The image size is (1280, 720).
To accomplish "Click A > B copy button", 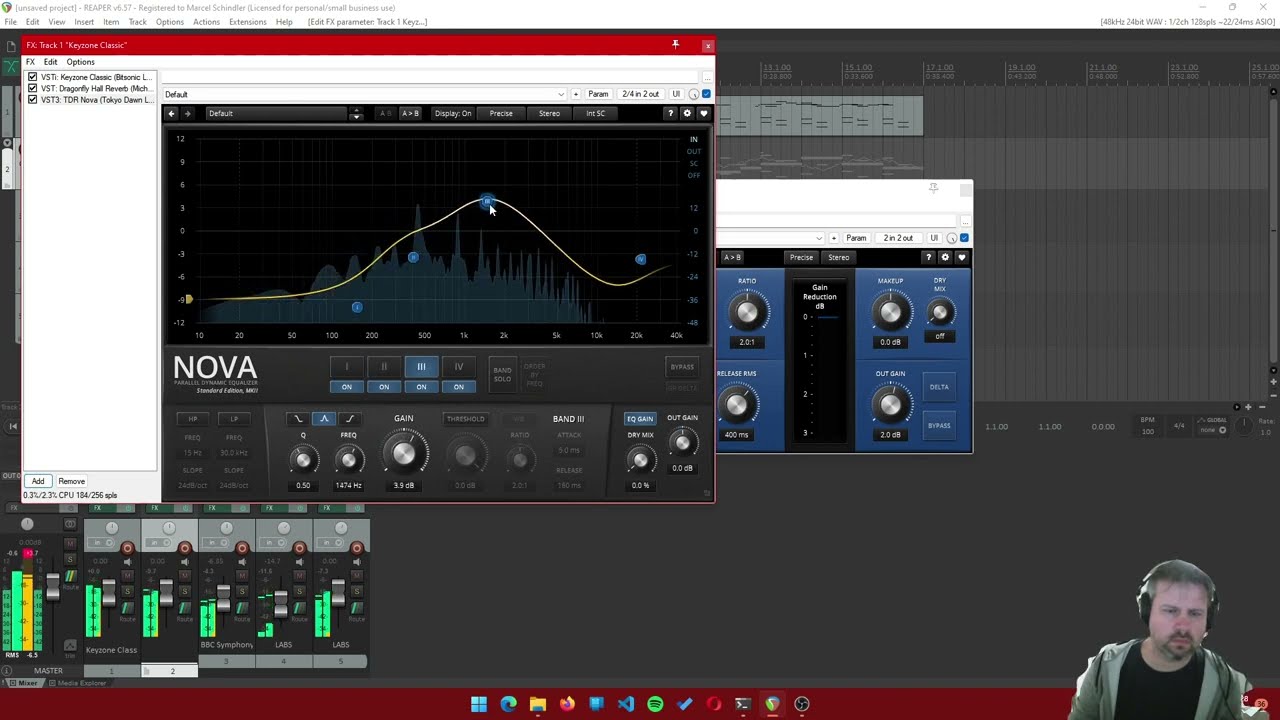I will (x=410, y=113).
